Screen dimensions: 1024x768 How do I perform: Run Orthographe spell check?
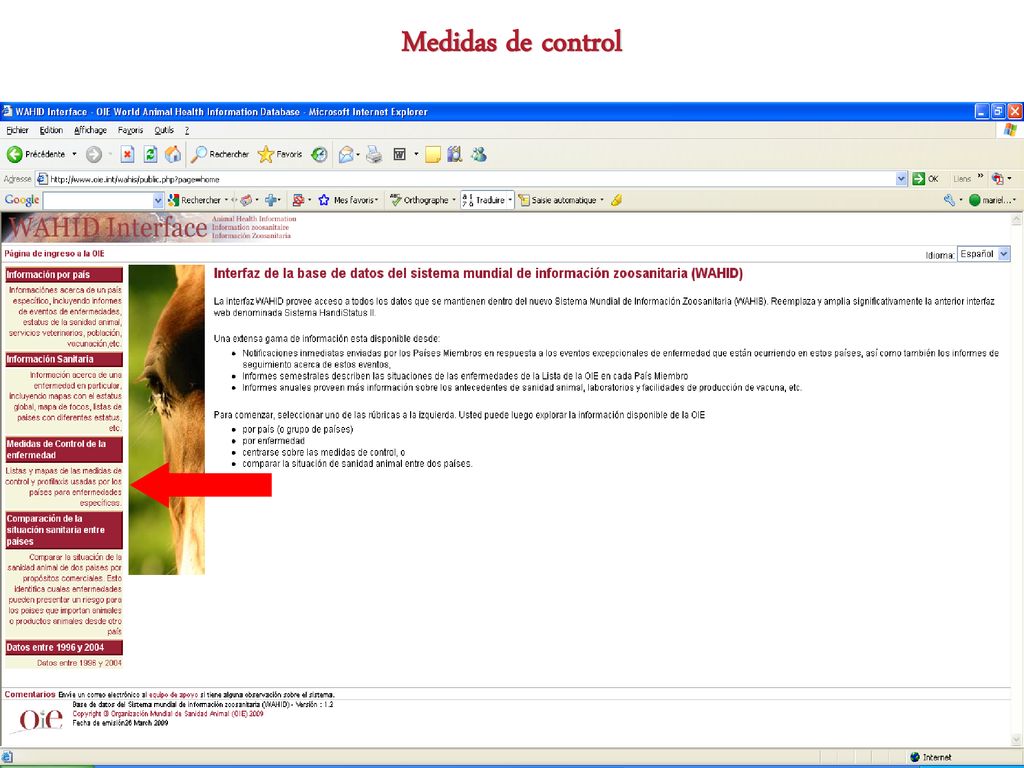[419, 200]
